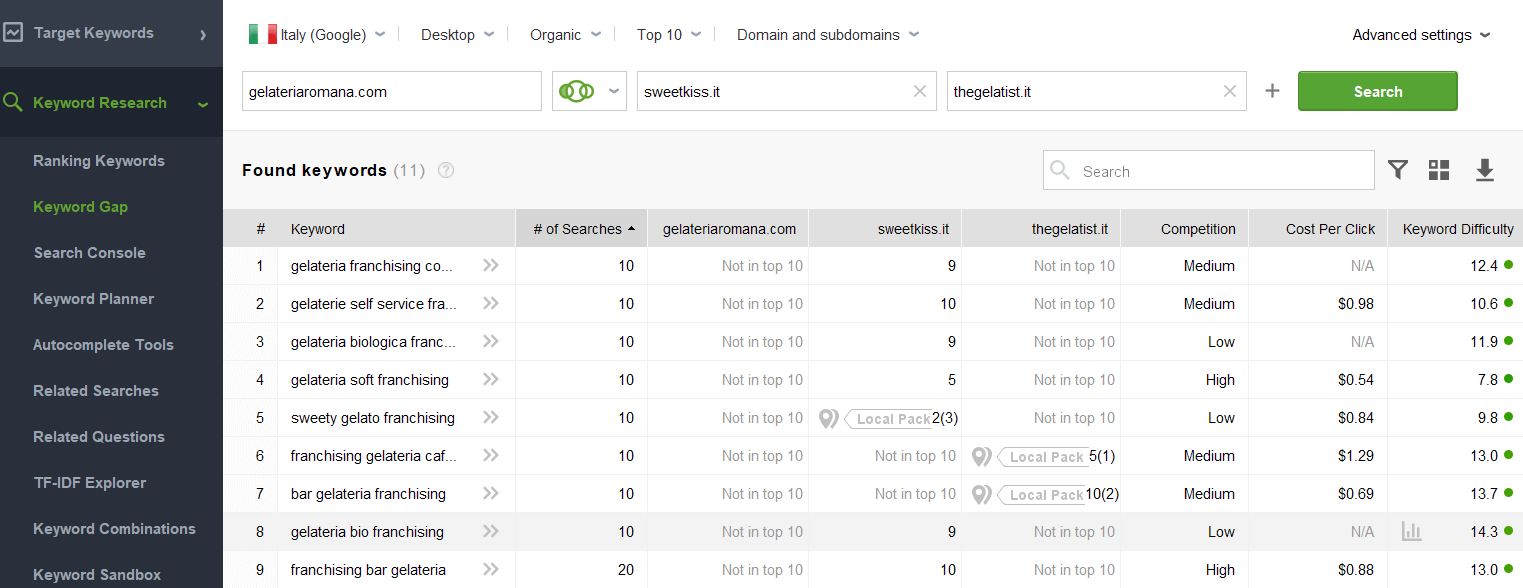Sort by Keyword column header
Viewport: 1523px width, 588px height.
pos(397,229)
